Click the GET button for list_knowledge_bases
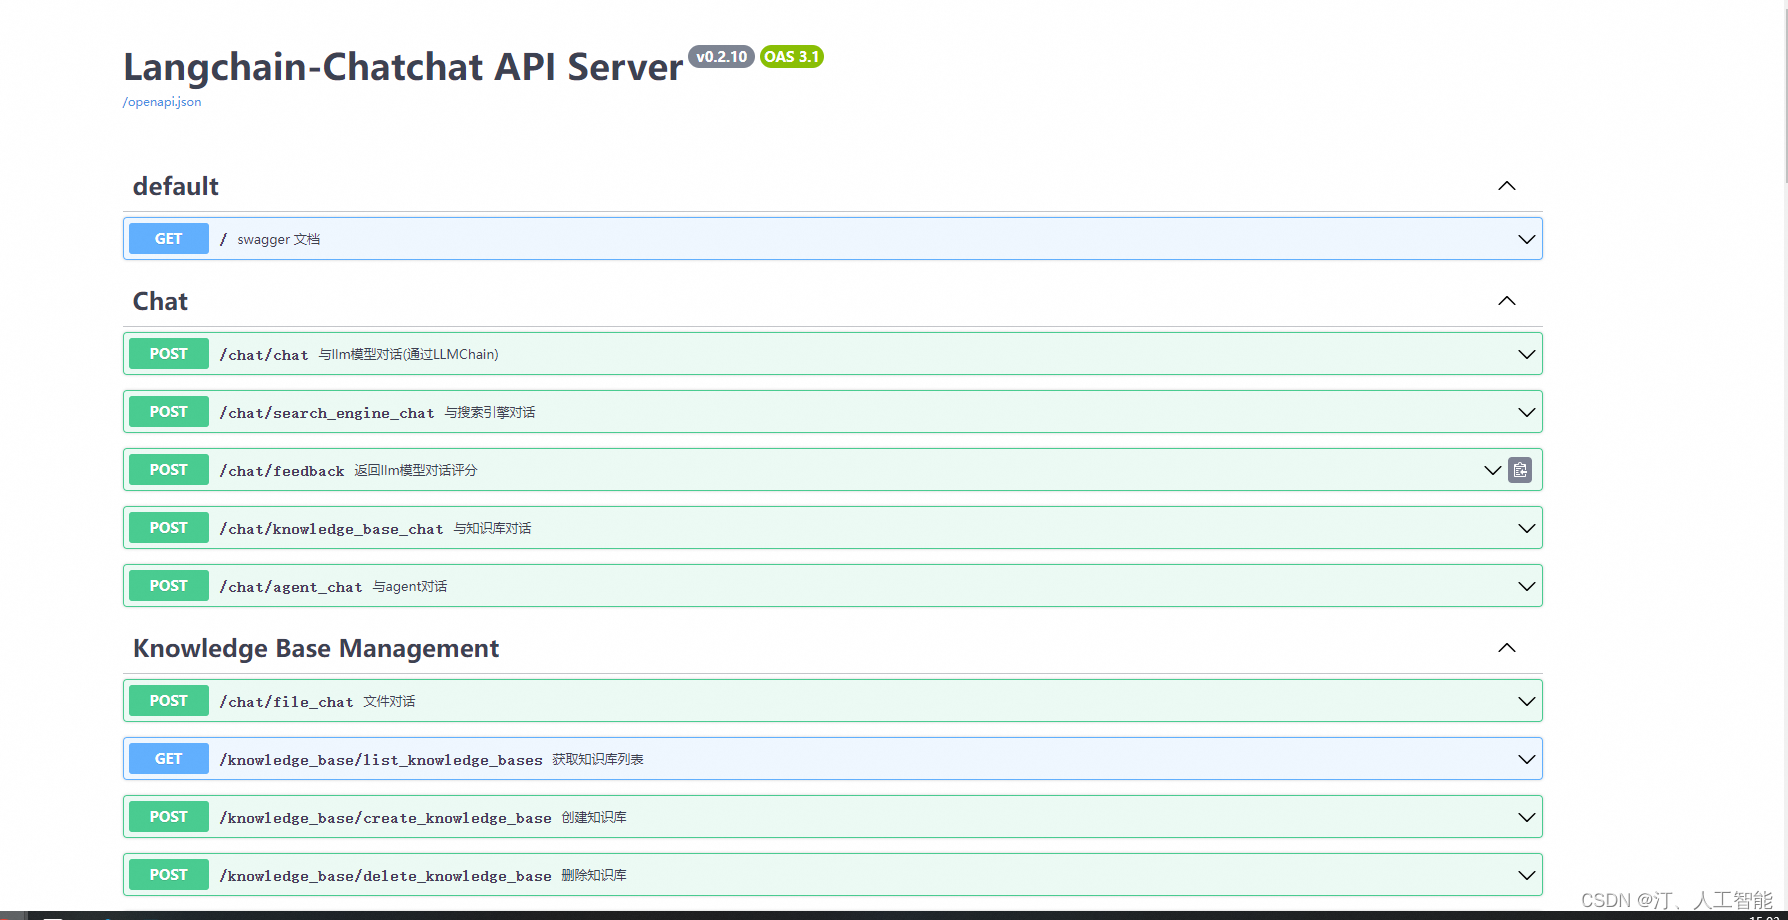 [x=169, y=759]
